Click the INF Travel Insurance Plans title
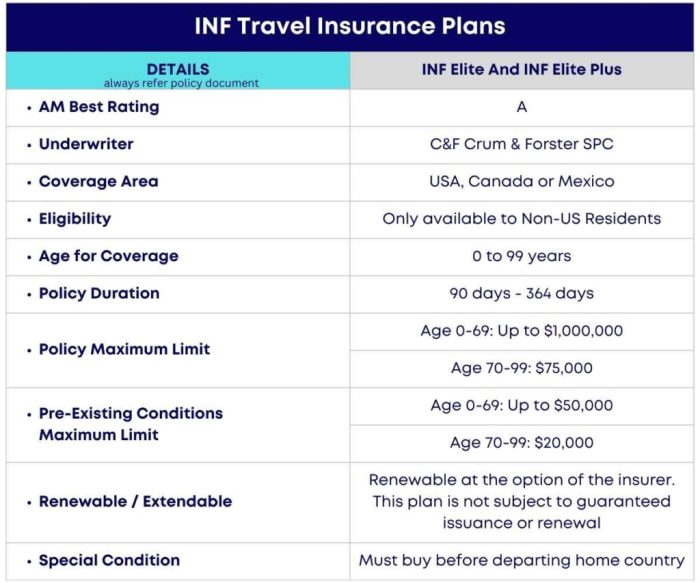 pyautogui.click(x=349, y=26)
